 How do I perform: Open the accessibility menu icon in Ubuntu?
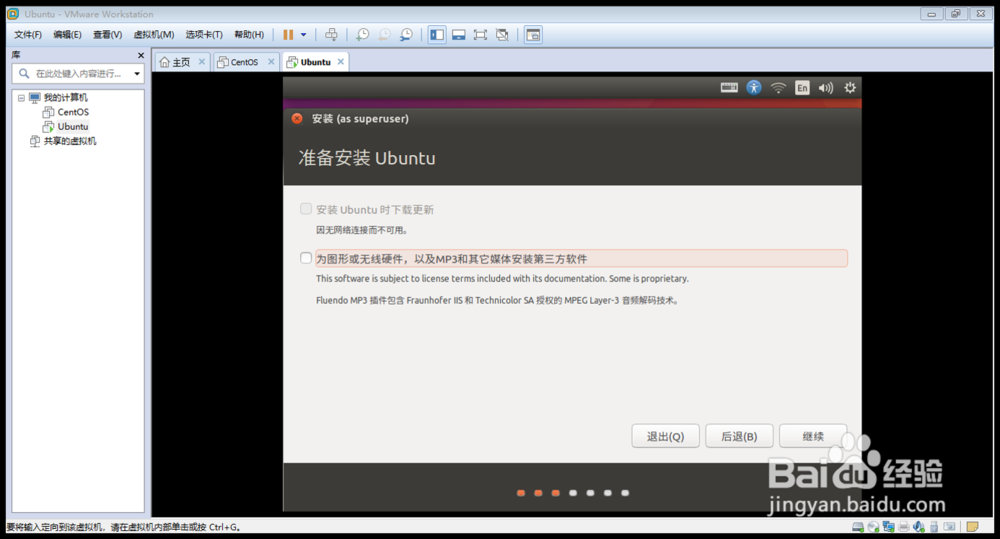click(754, 88)
